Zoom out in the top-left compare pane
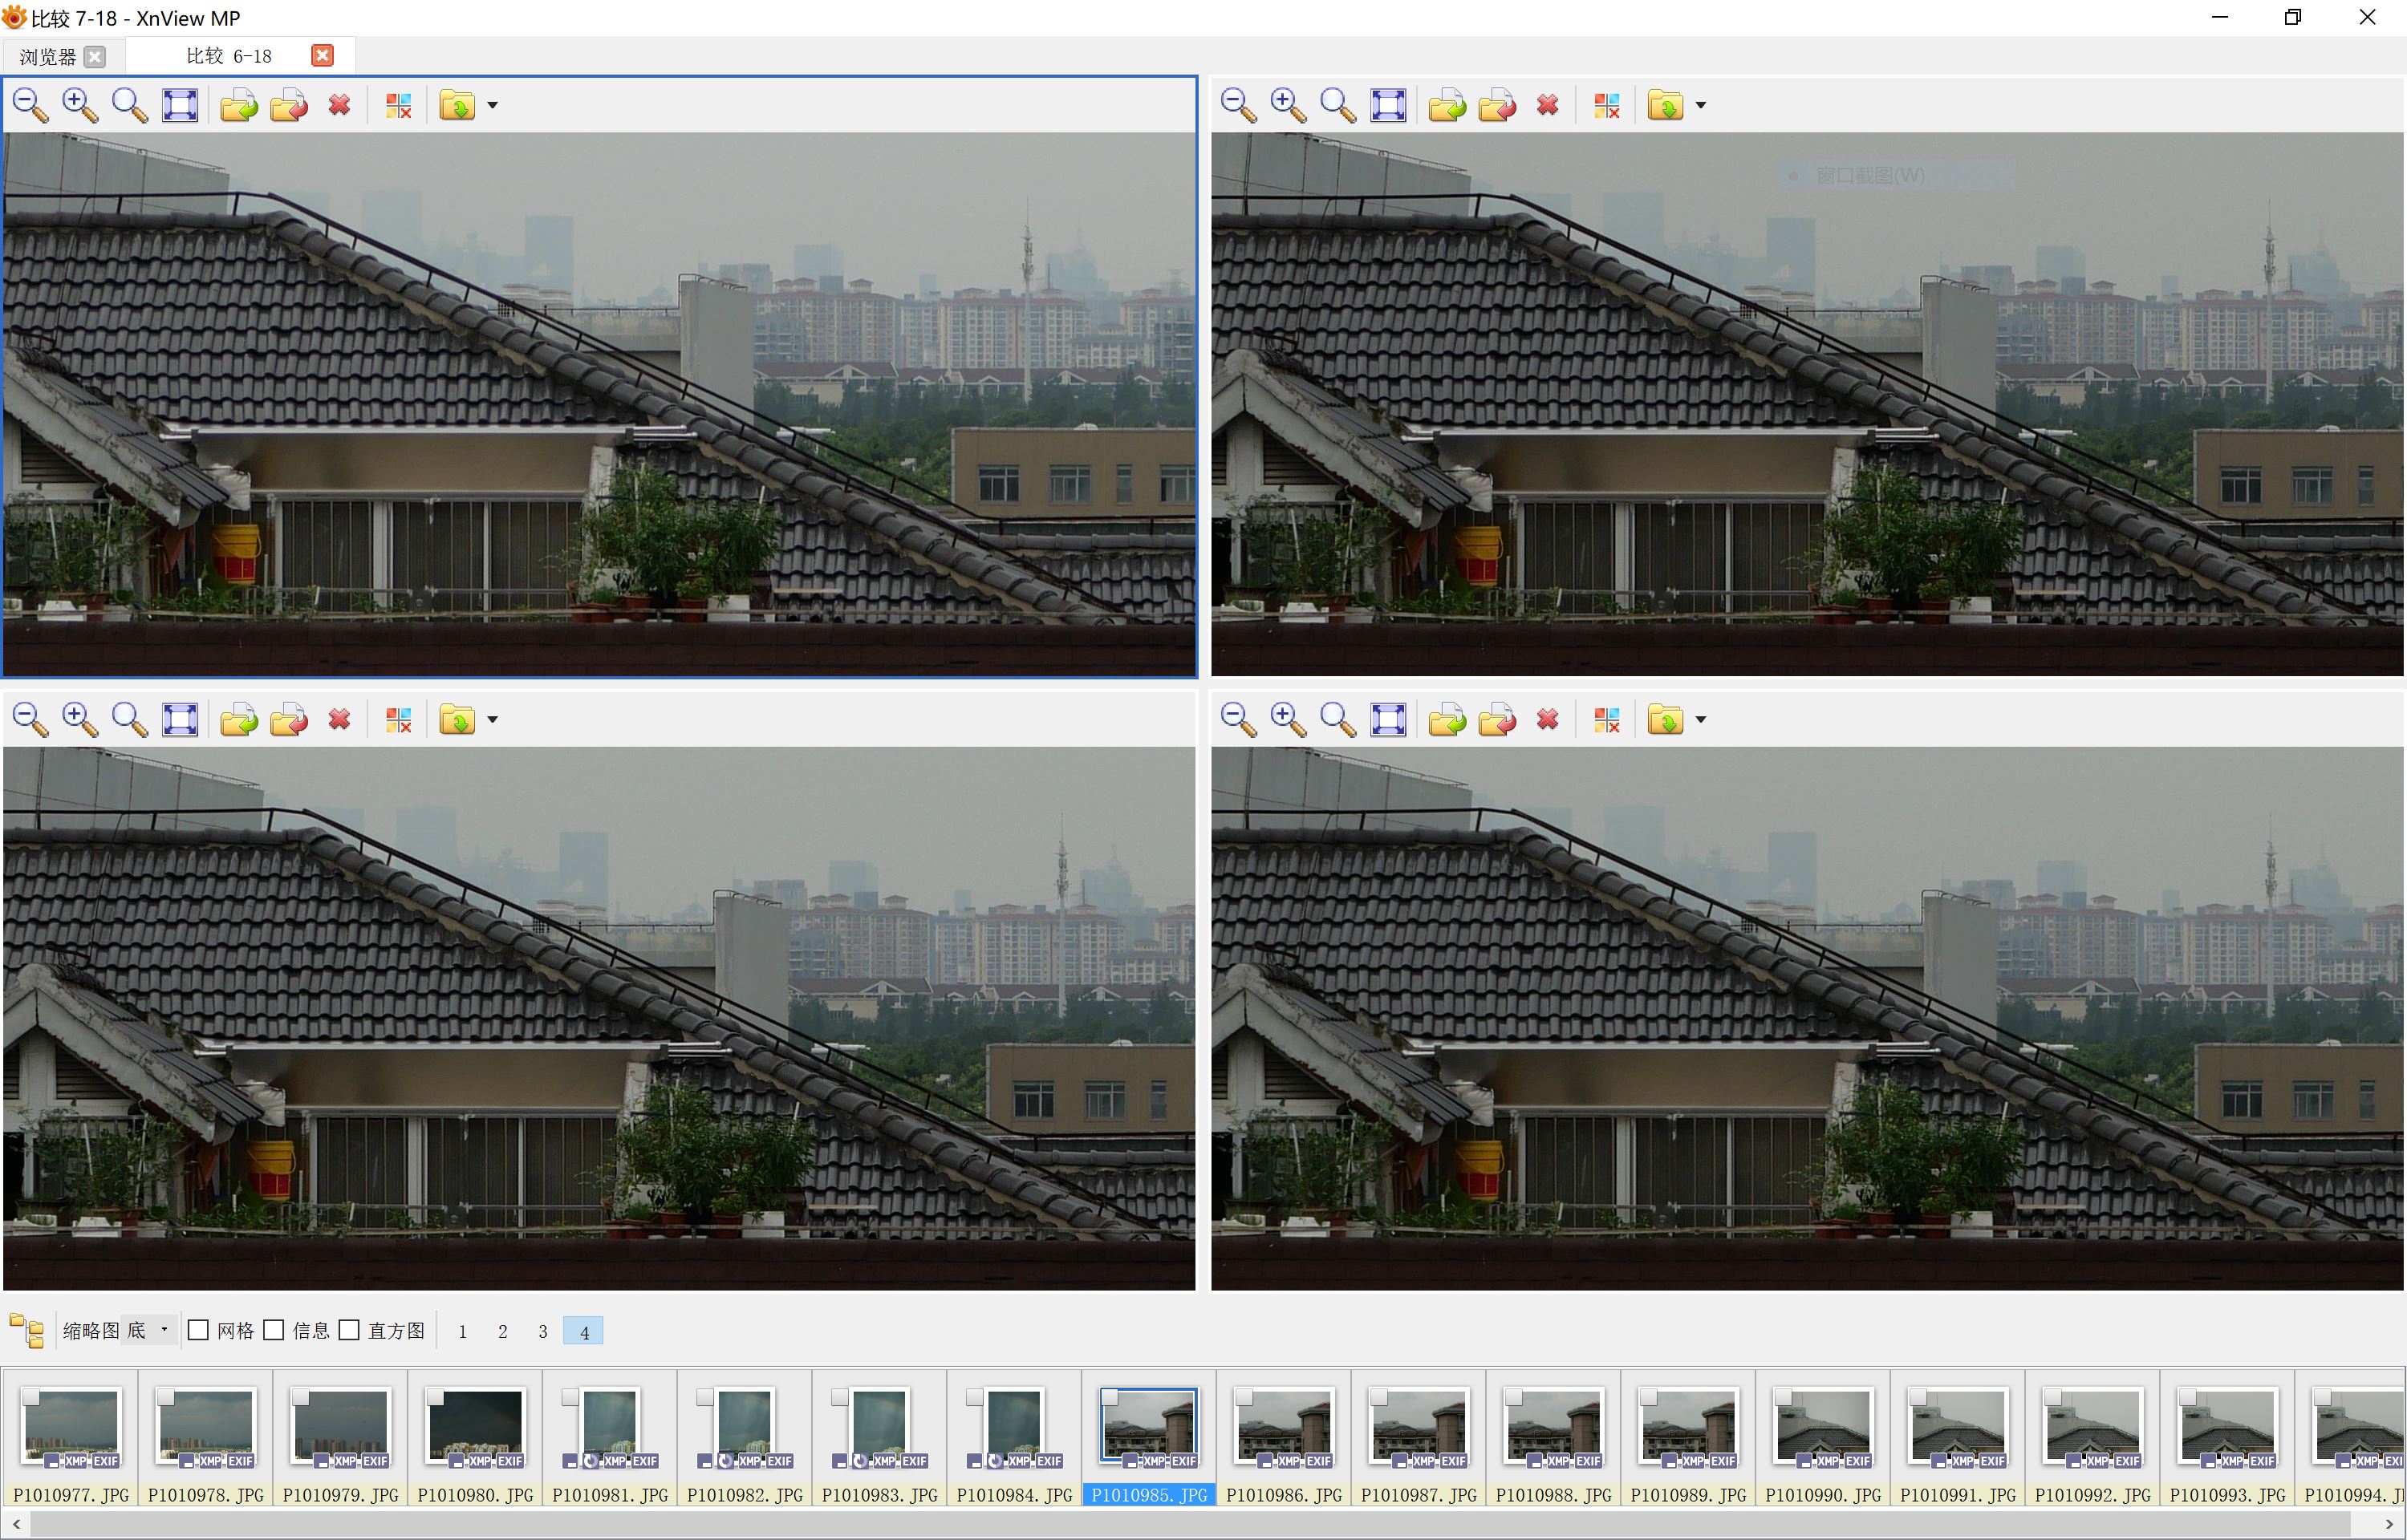Screen dimensions: 2407x1540 click(30, 105)
